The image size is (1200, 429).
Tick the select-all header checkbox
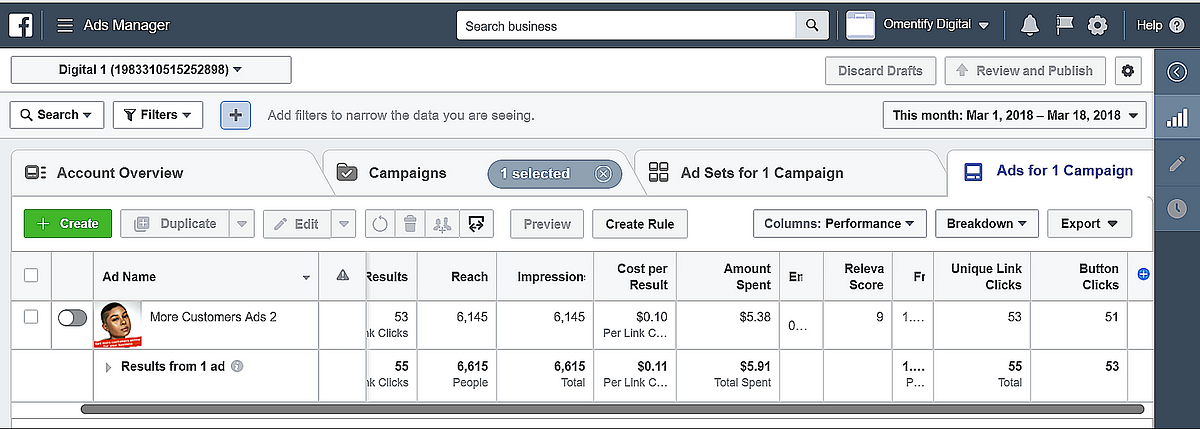coord(31,276)
